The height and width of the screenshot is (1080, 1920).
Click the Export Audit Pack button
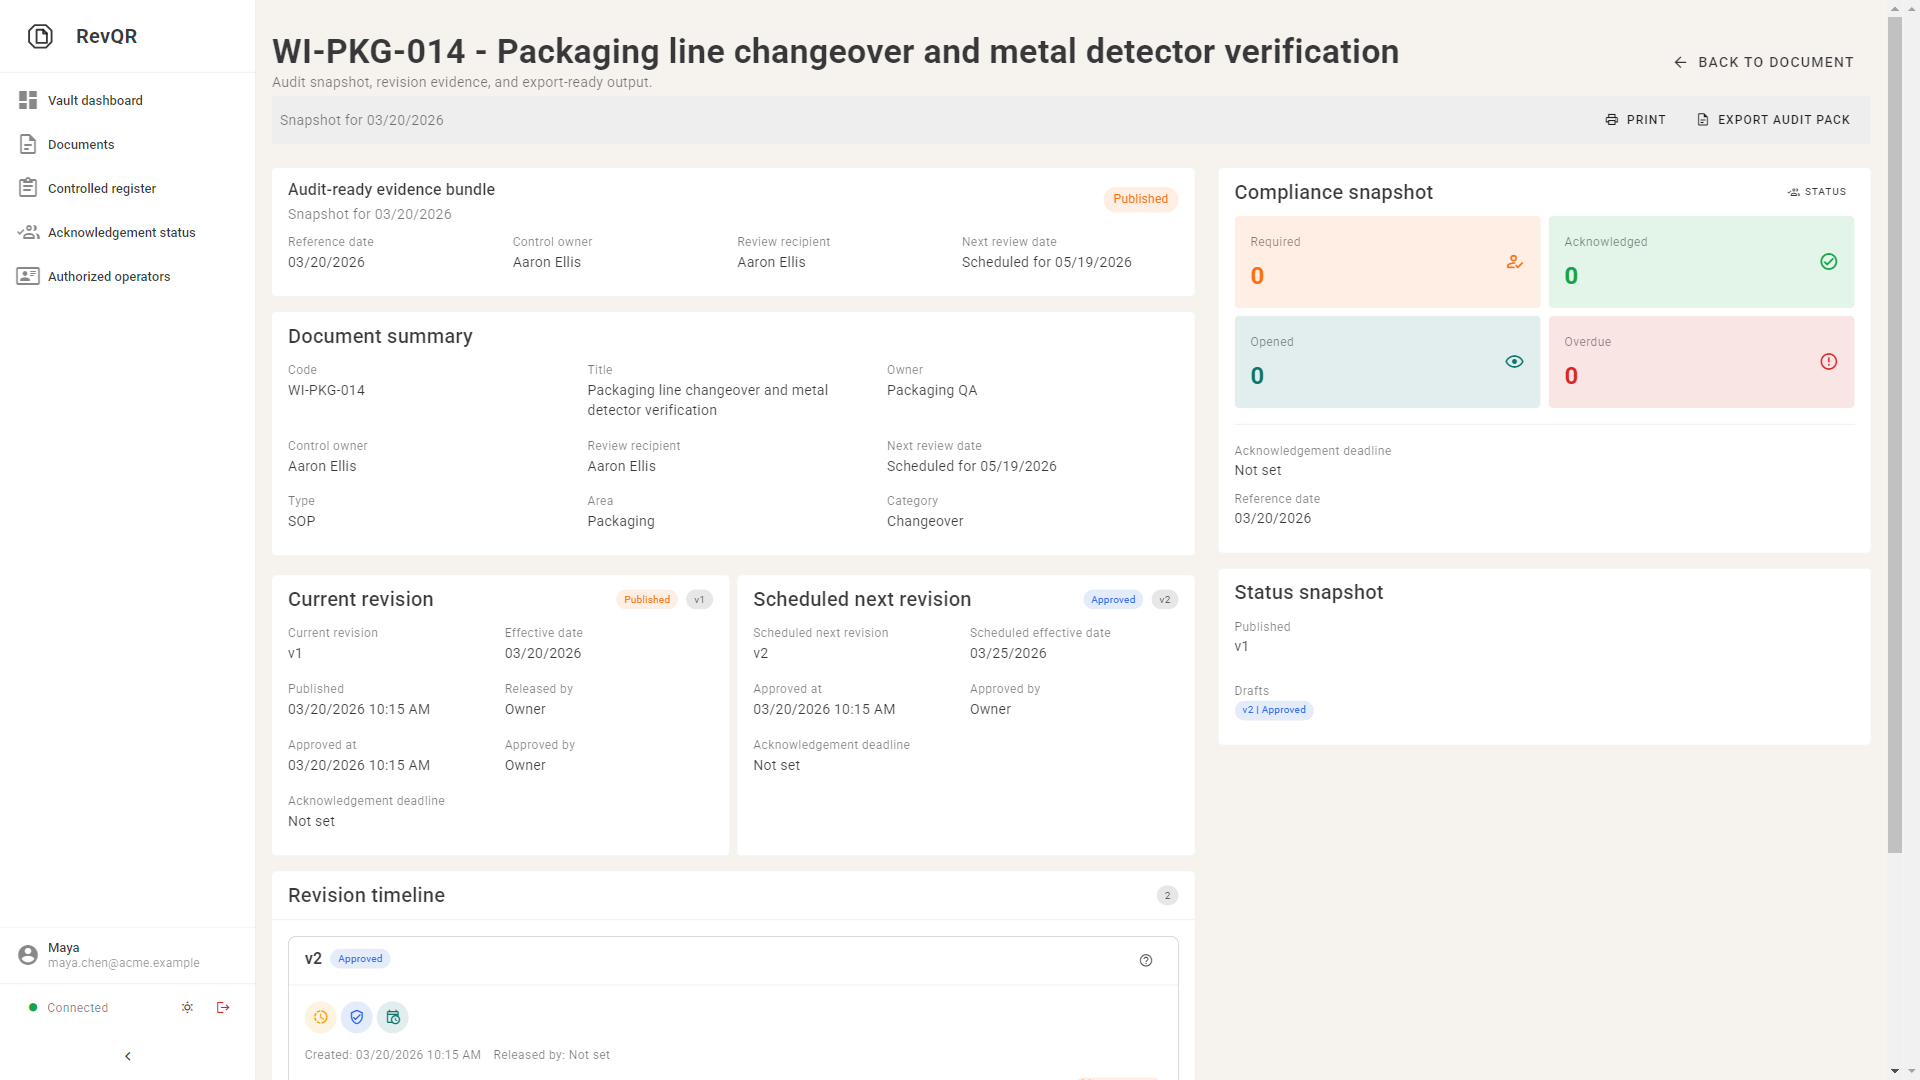coord(1773,119)
